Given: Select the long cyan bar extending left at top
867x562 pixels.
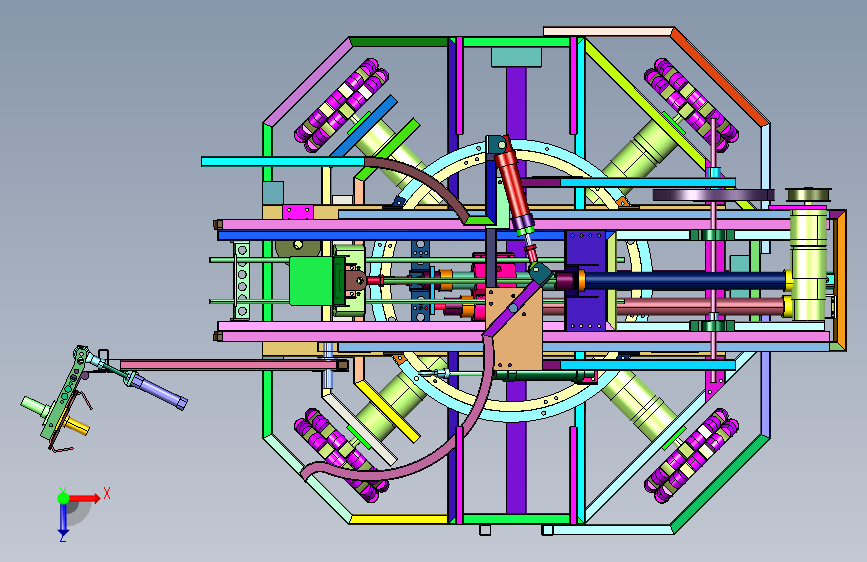Looking at the screenshot, I should (x=283, y=162).
